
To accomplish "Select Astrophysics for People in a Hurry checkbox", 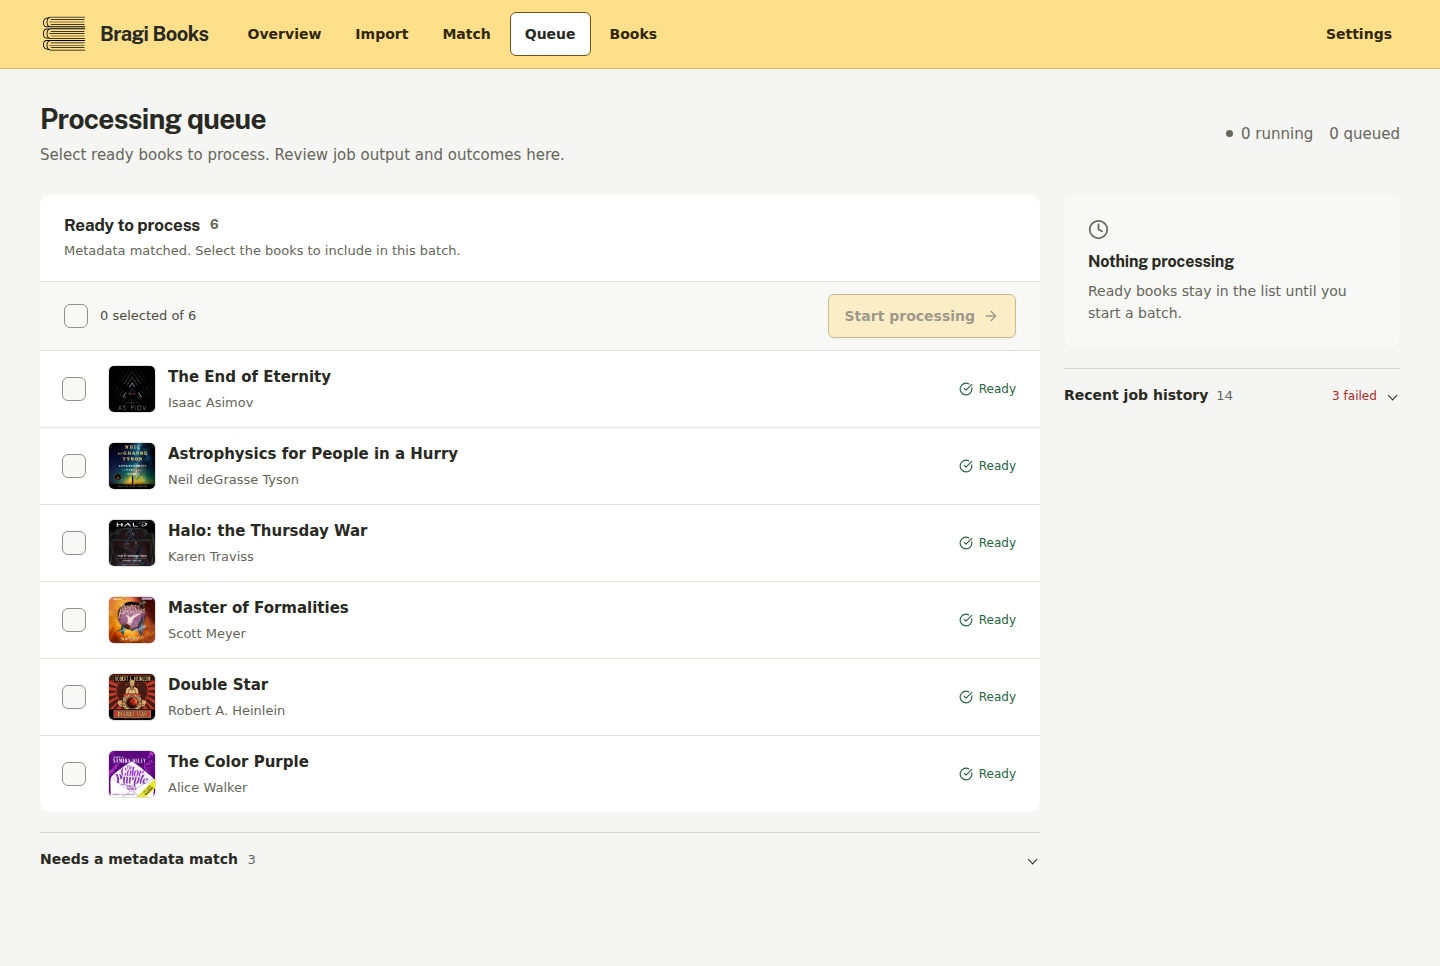I will [x=74, y=466].
